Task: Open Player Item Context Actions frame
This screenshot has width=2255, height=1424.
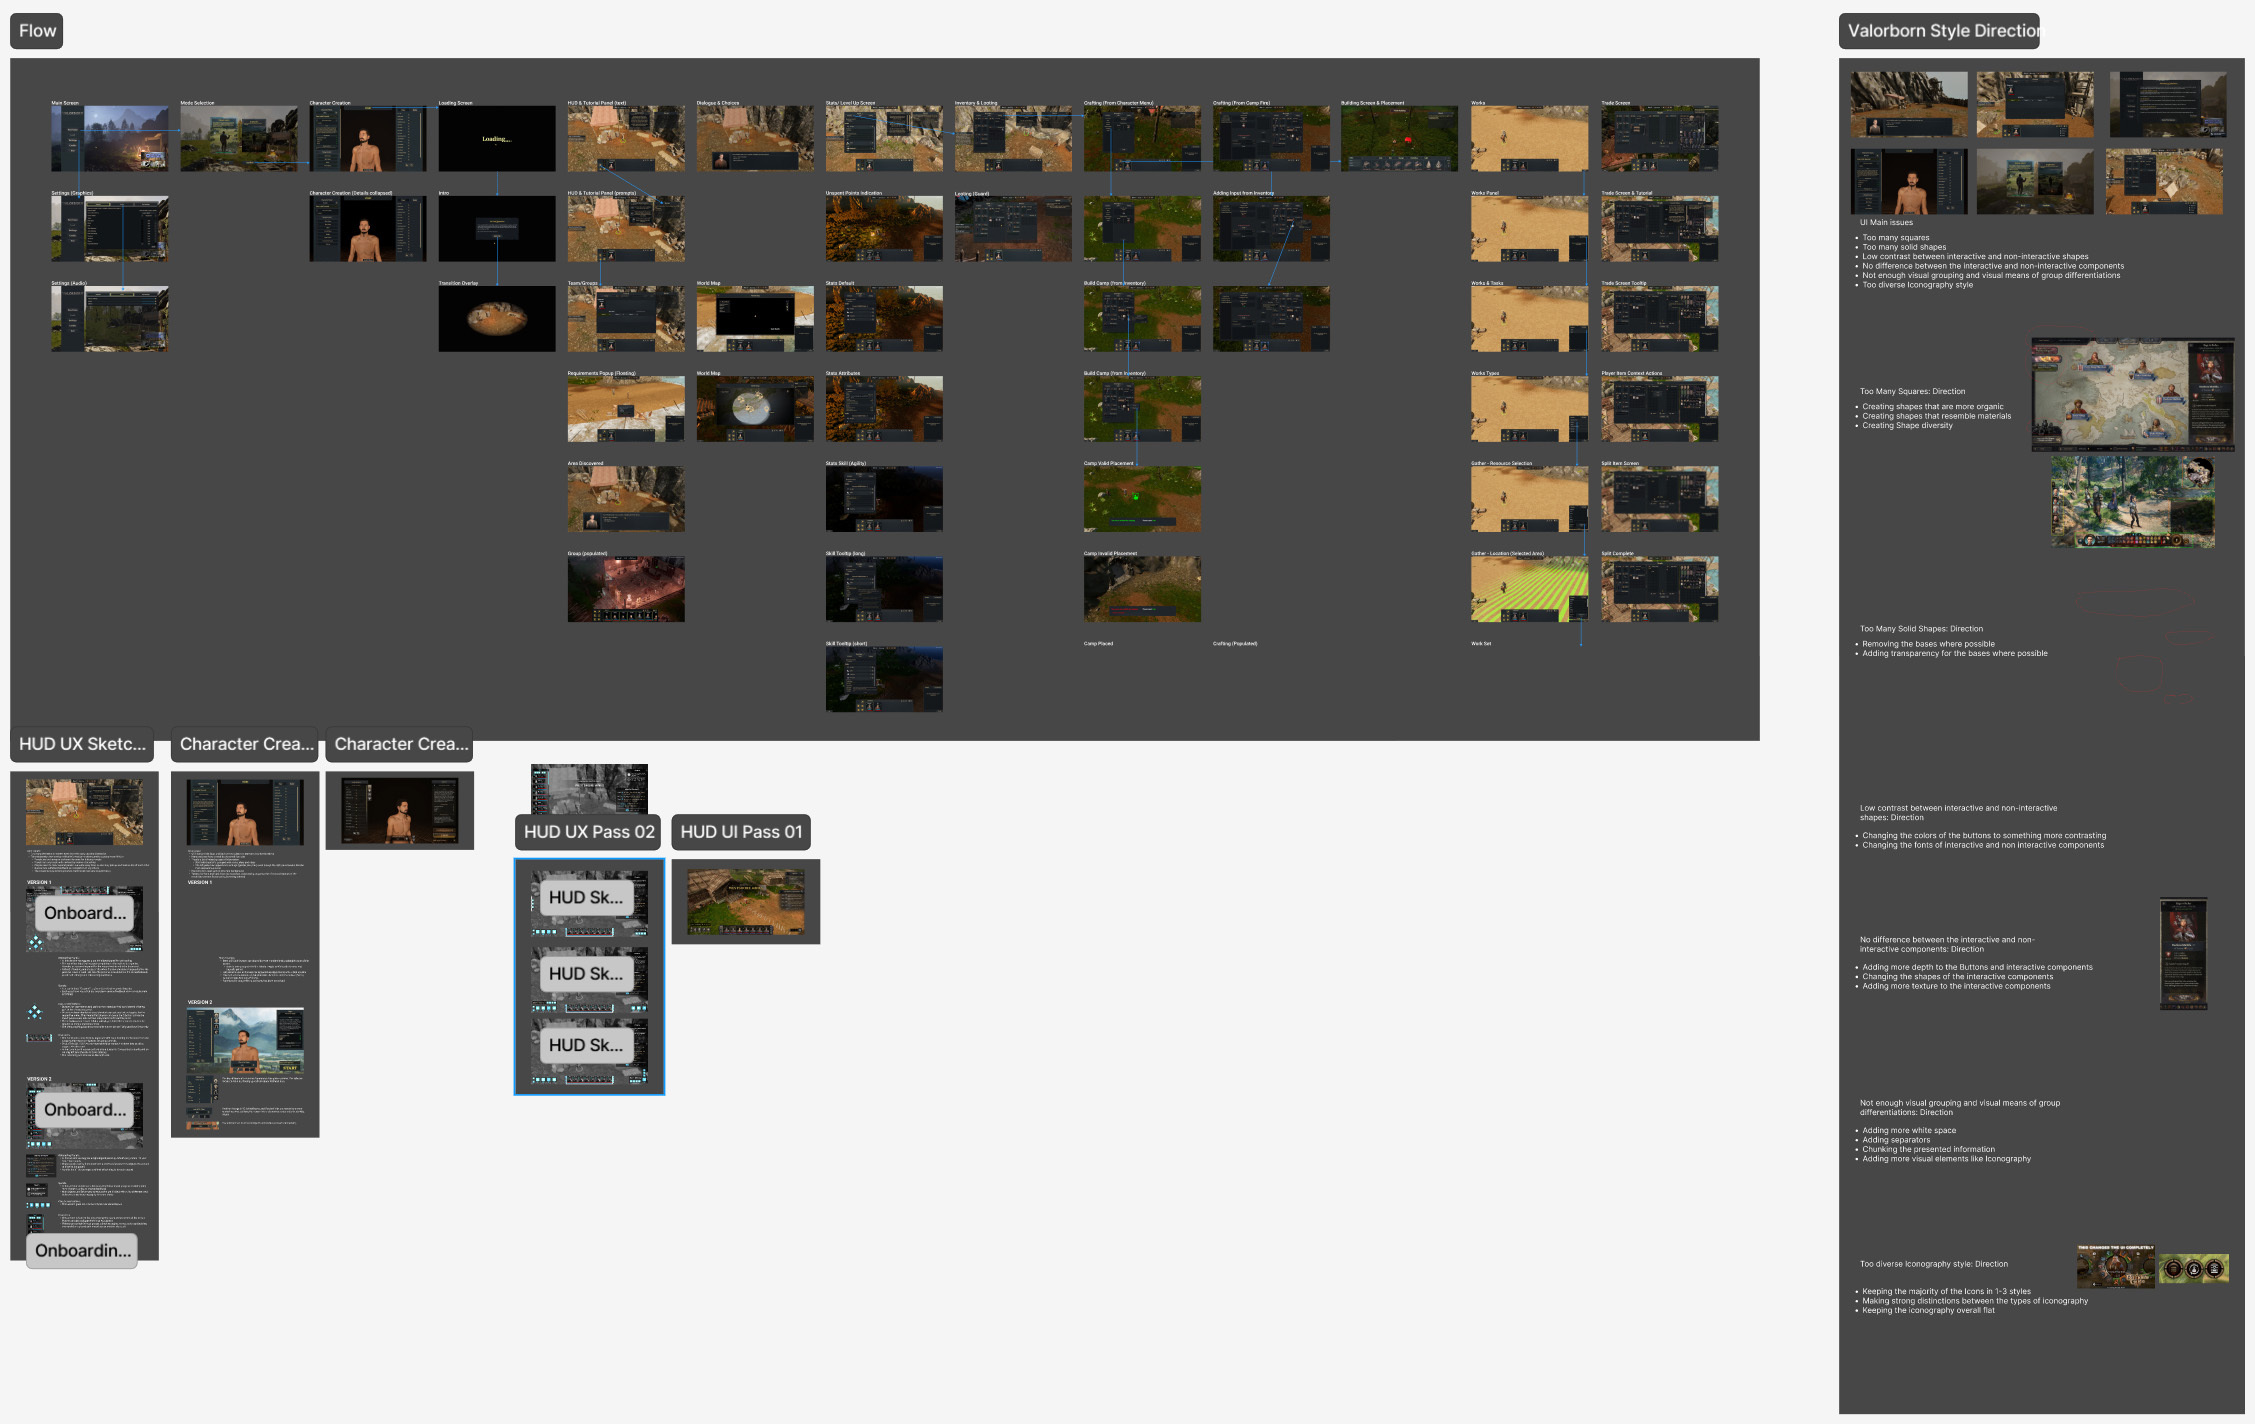Action: [x=1659, y=409]
